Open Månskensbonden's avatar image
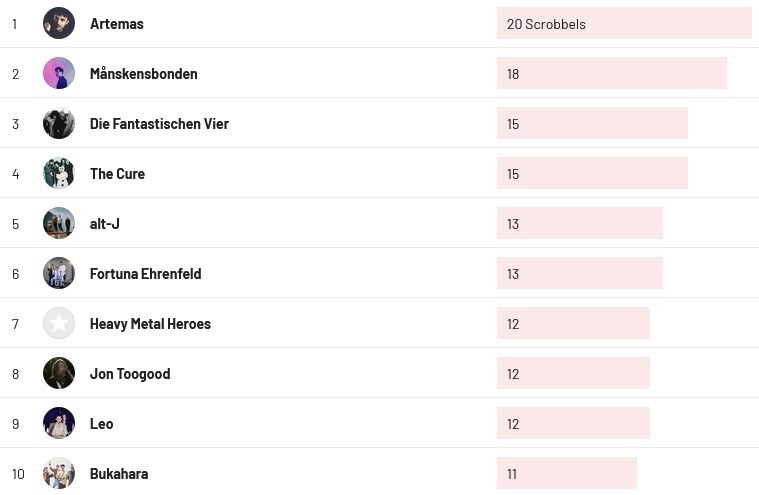Screen dimensions: 759x495 pos(59,73)
